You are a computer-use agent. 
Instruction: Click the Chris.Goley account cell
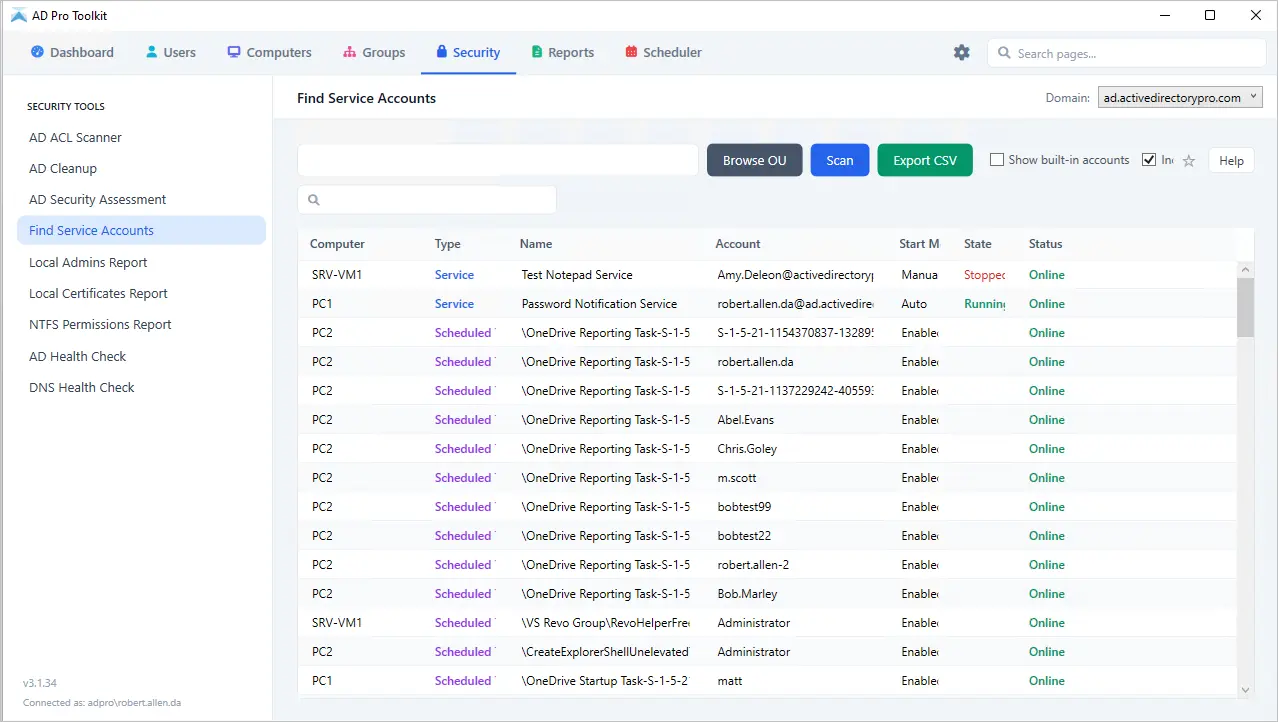pyautogui.click(x=747, y=449)
